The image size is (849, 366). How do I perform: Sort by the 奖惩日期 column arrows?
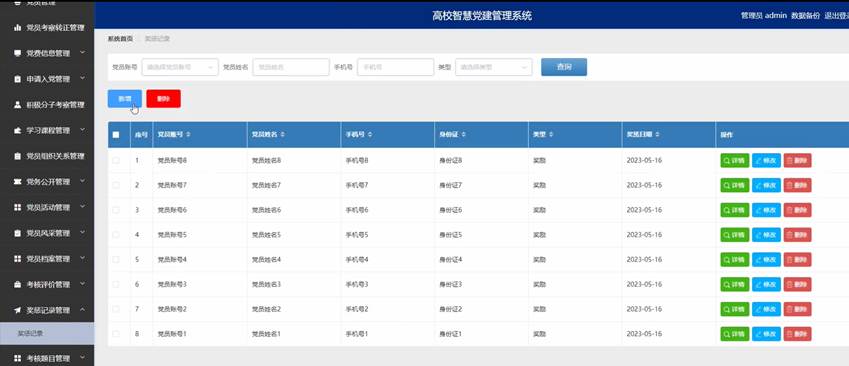658,134
